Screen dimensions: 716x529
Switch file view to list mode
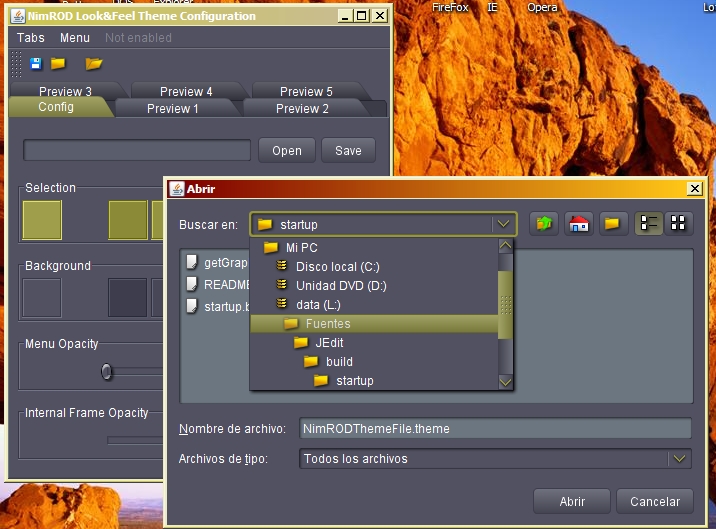[x=649, y=224]
